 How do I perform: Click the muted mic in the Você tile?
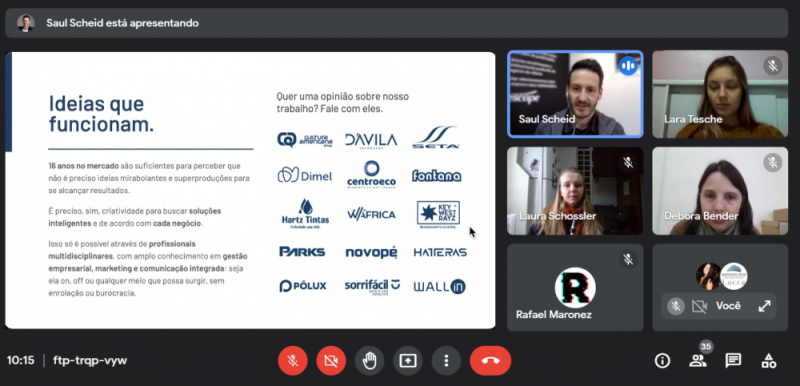(676, 306)
